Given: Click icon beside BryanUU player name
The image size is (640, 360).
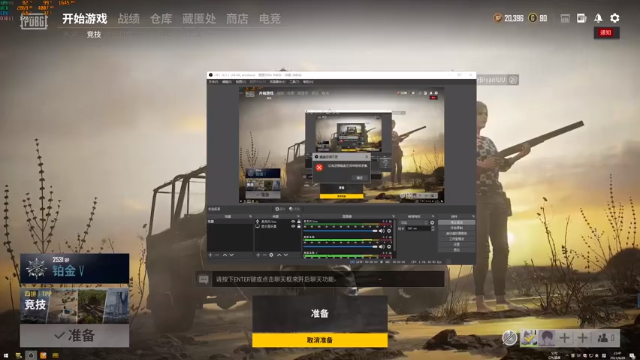Looking at the screenshot, I should [513, 80].
